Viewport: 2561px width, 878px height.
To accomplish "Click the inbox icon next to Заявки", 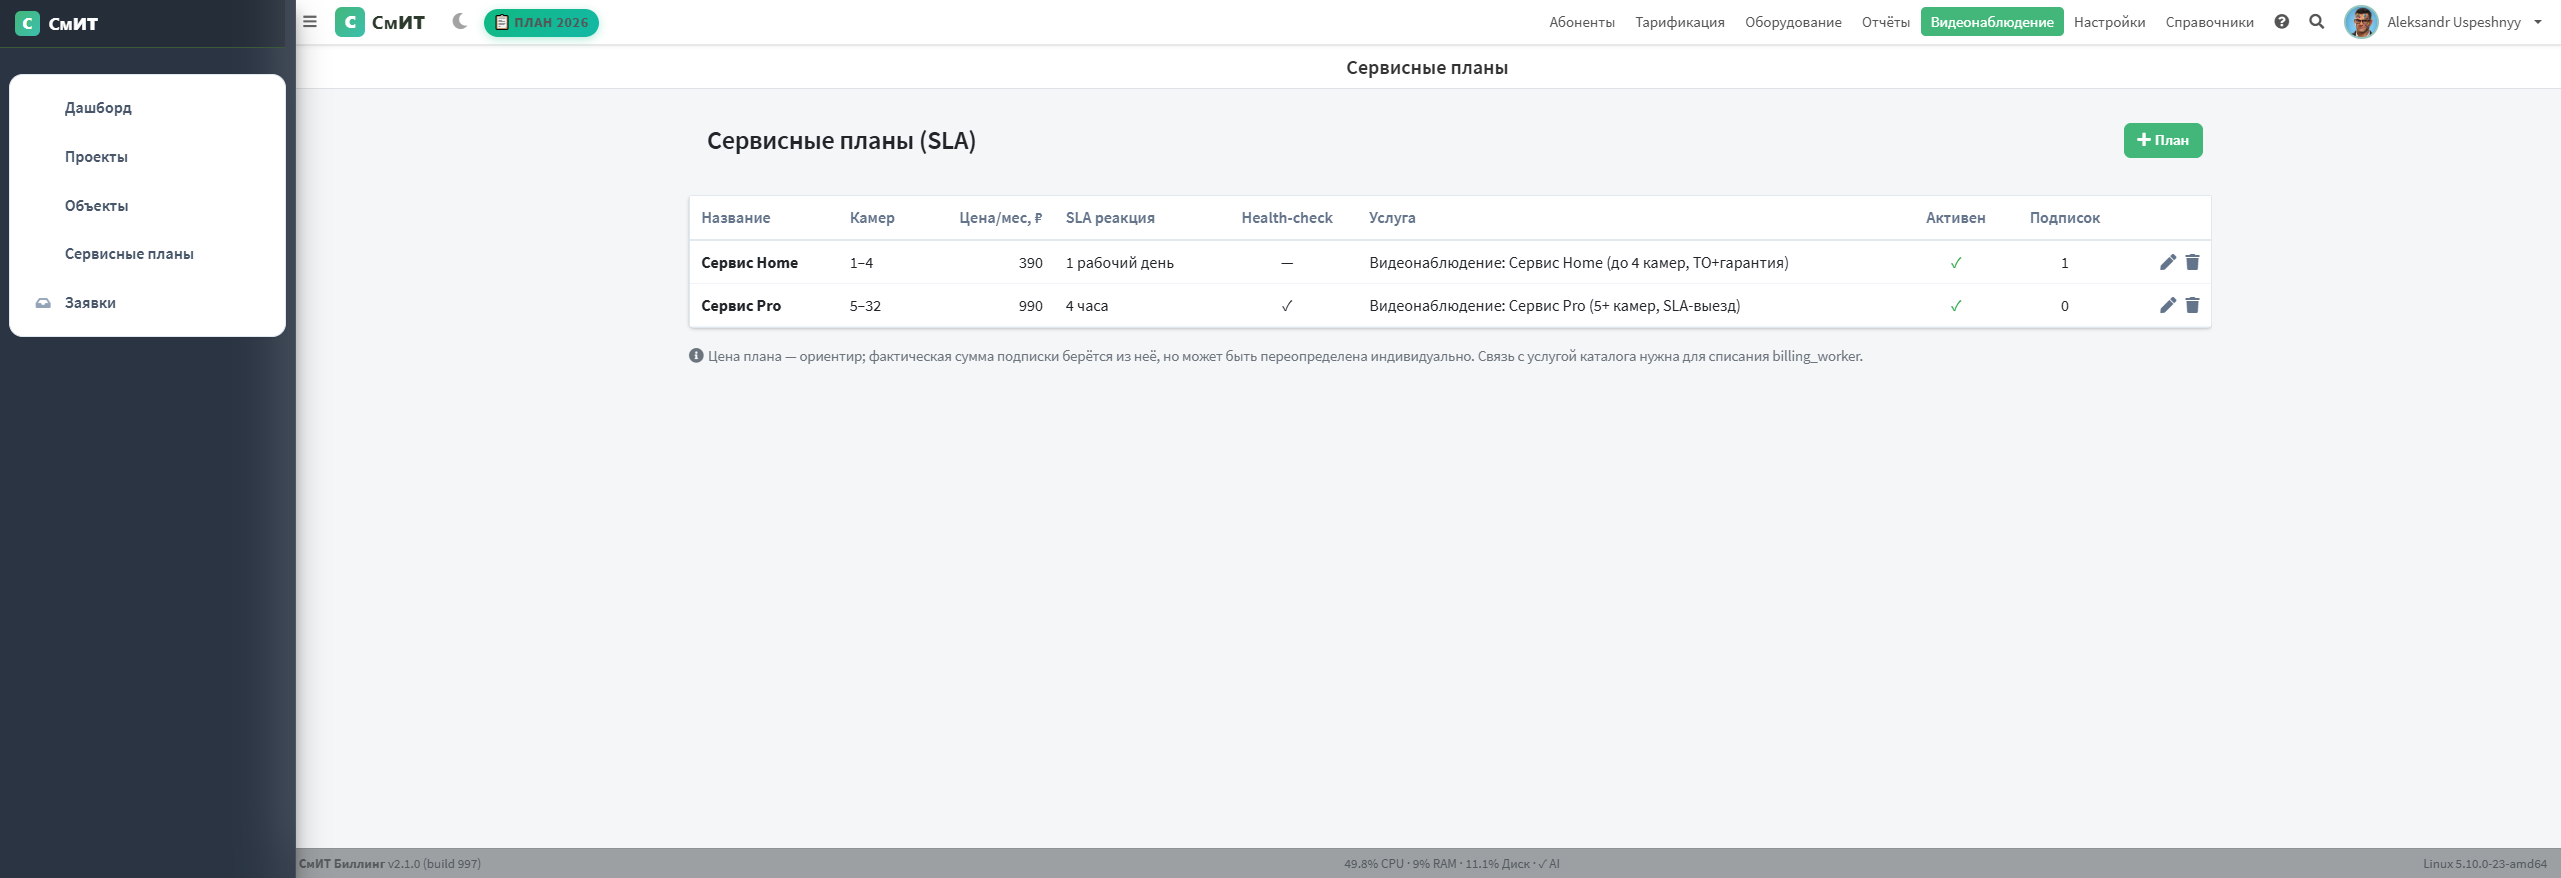I will (43, 303).
